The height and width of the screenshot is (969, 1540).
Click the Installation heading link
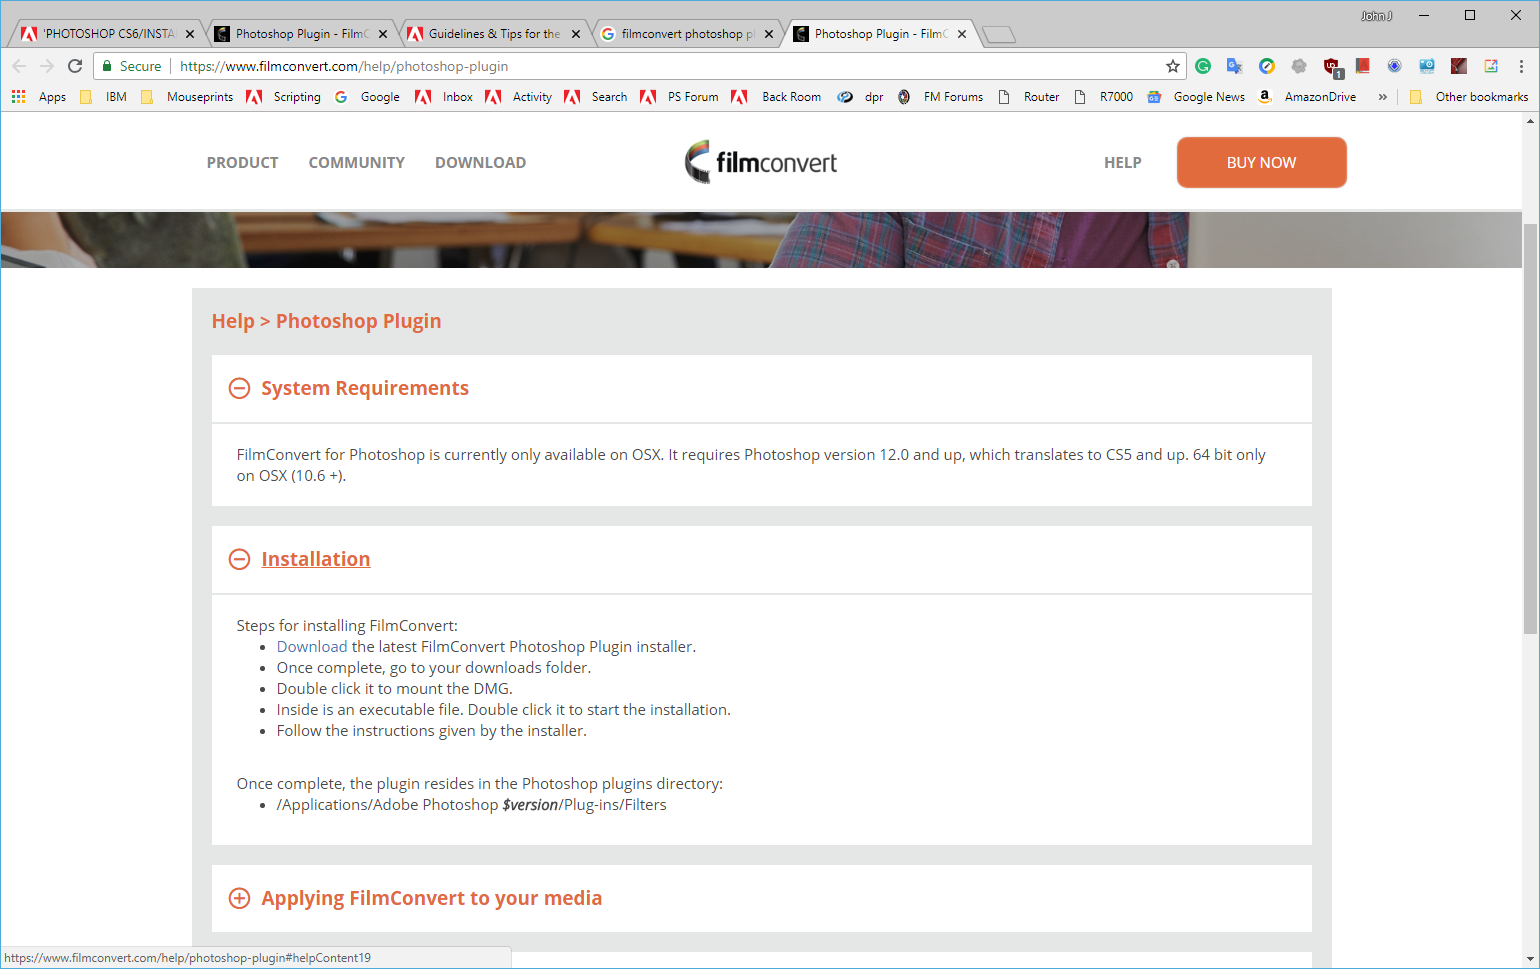click(x=316, y=559)
